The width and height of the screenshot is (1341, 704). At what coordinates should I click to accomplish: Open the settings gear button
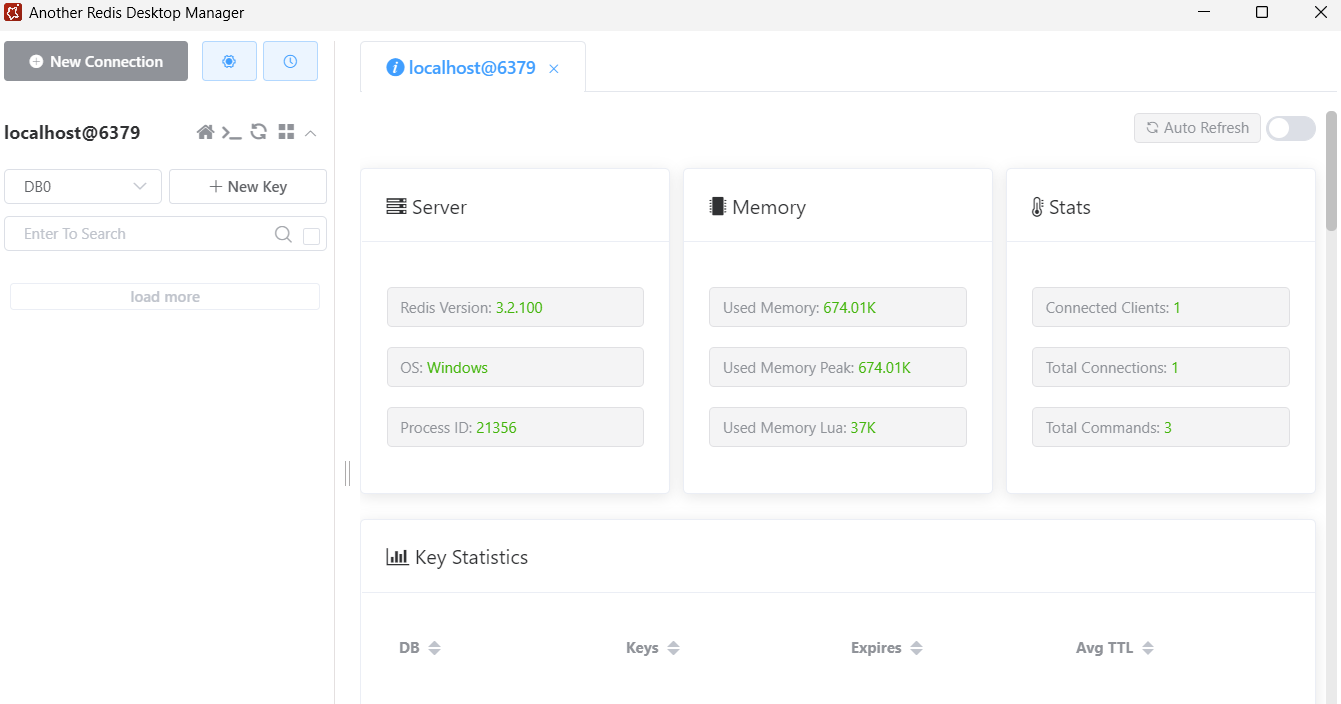pyautogui.click(x=229, y=61)
